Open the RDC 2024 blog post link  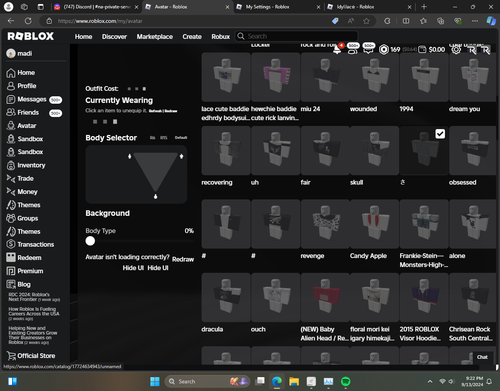click(x=34, y=297)
